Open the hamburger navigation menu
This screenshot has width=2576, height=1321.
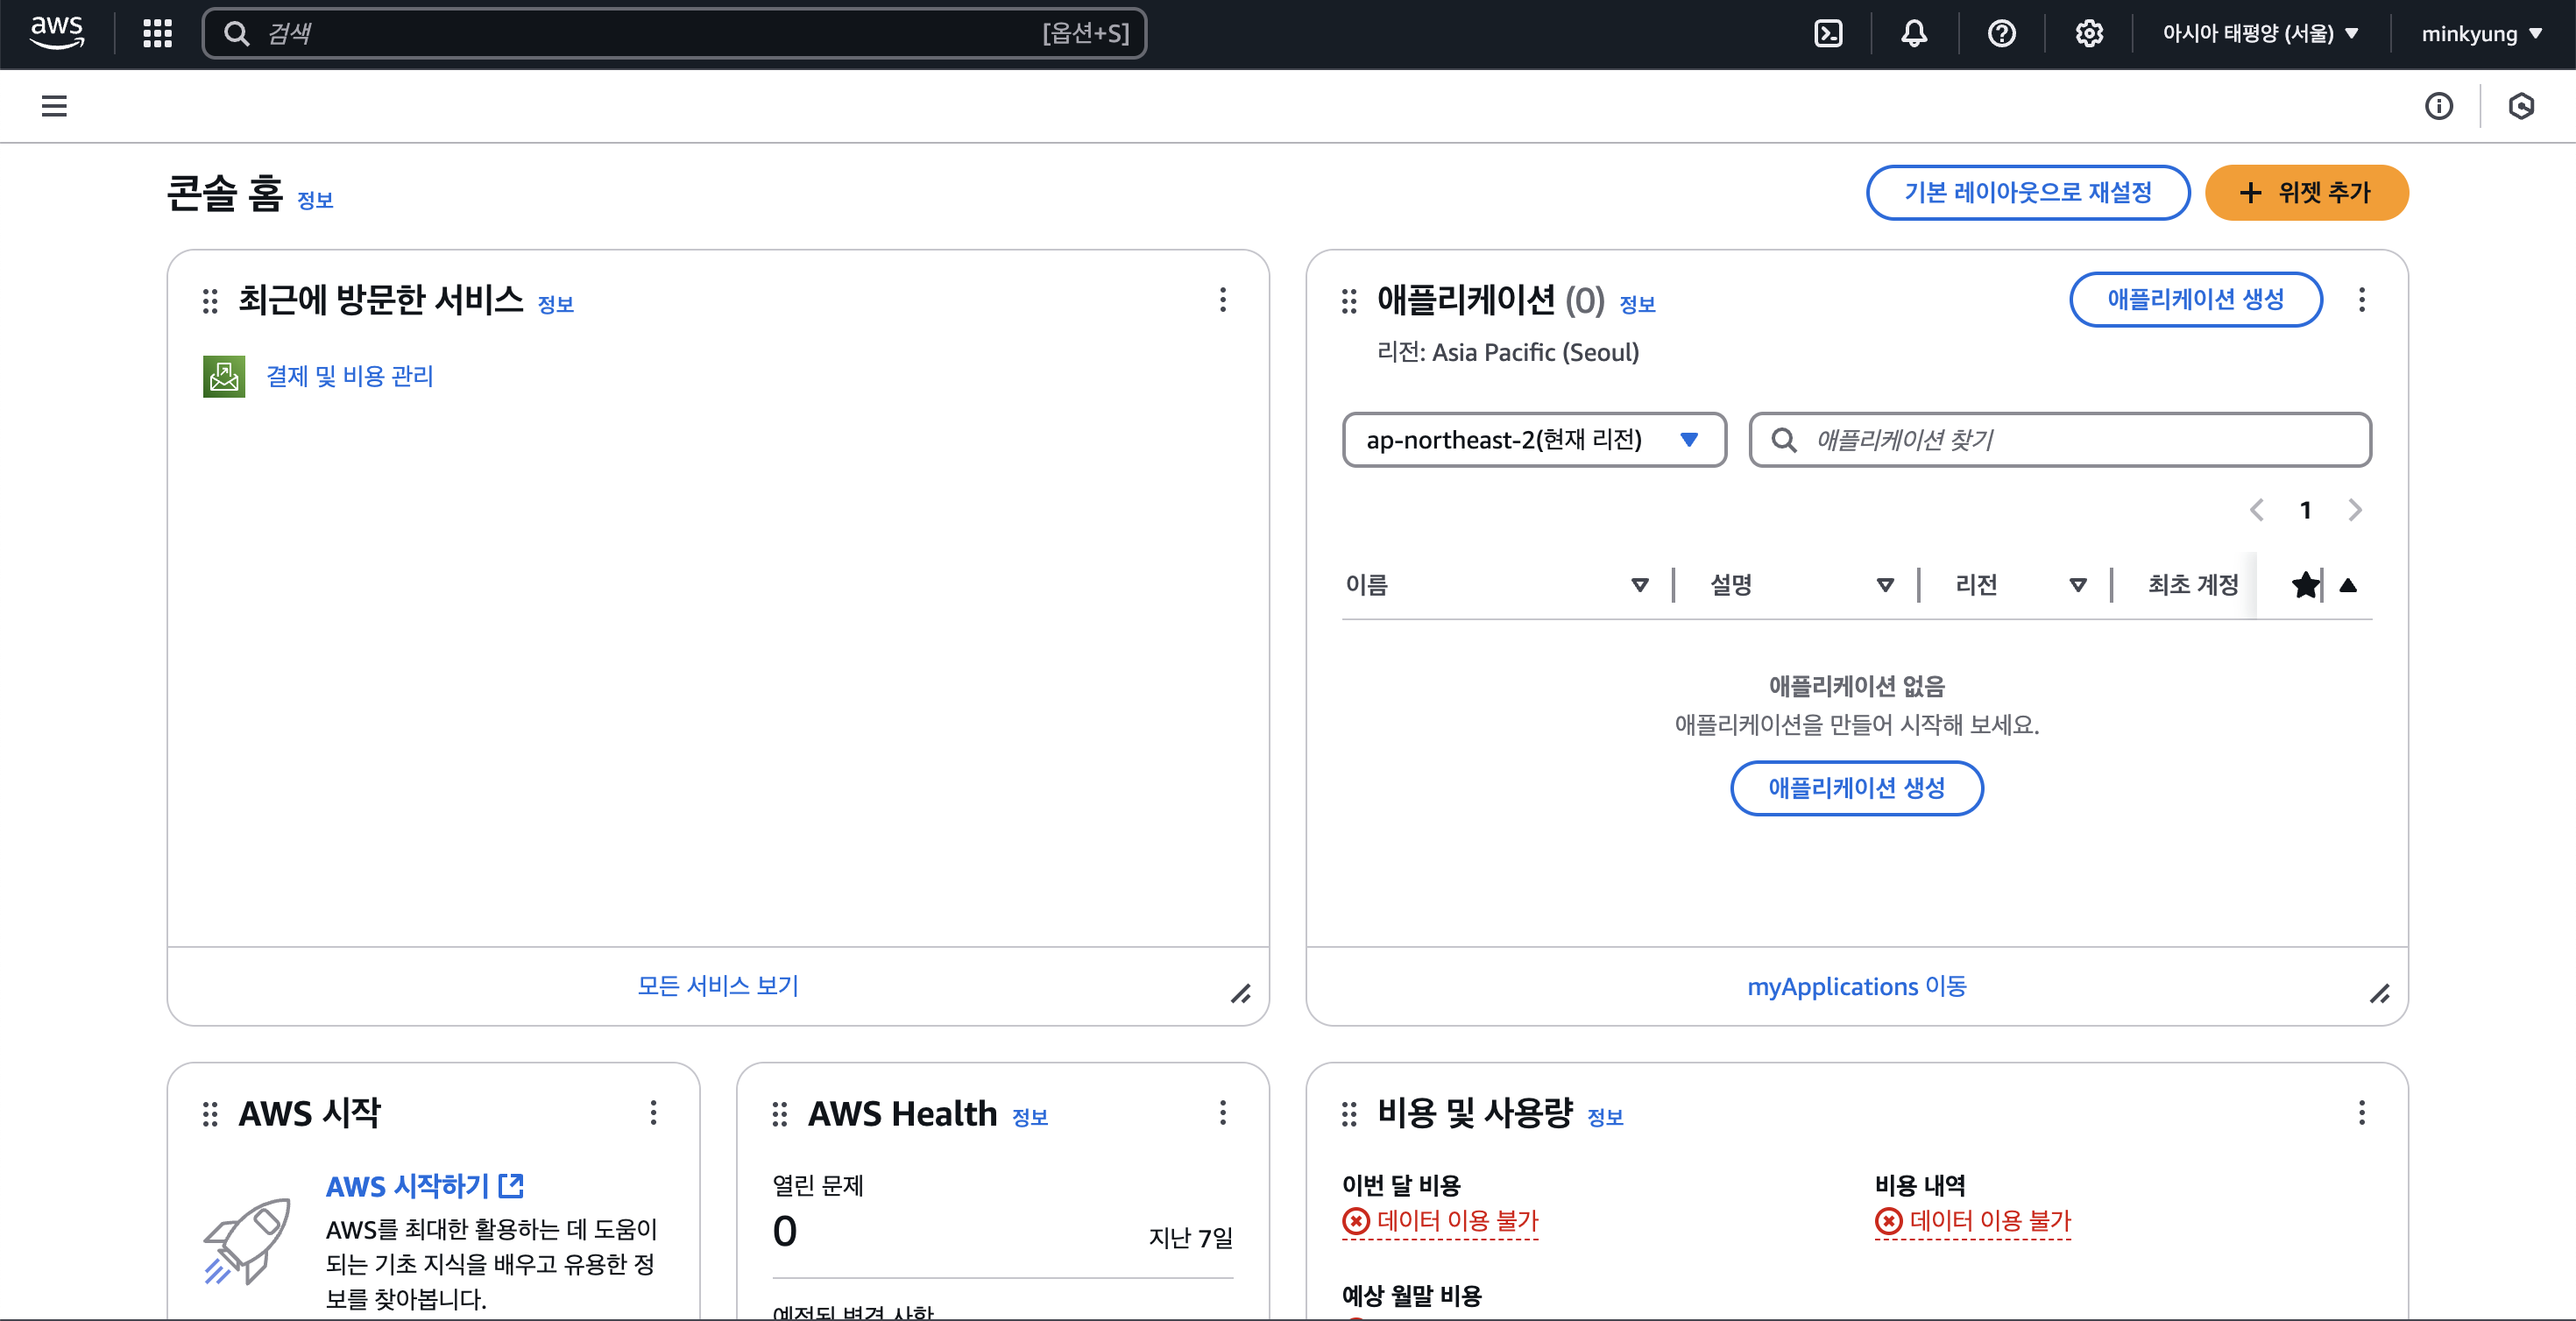point(54,106)
